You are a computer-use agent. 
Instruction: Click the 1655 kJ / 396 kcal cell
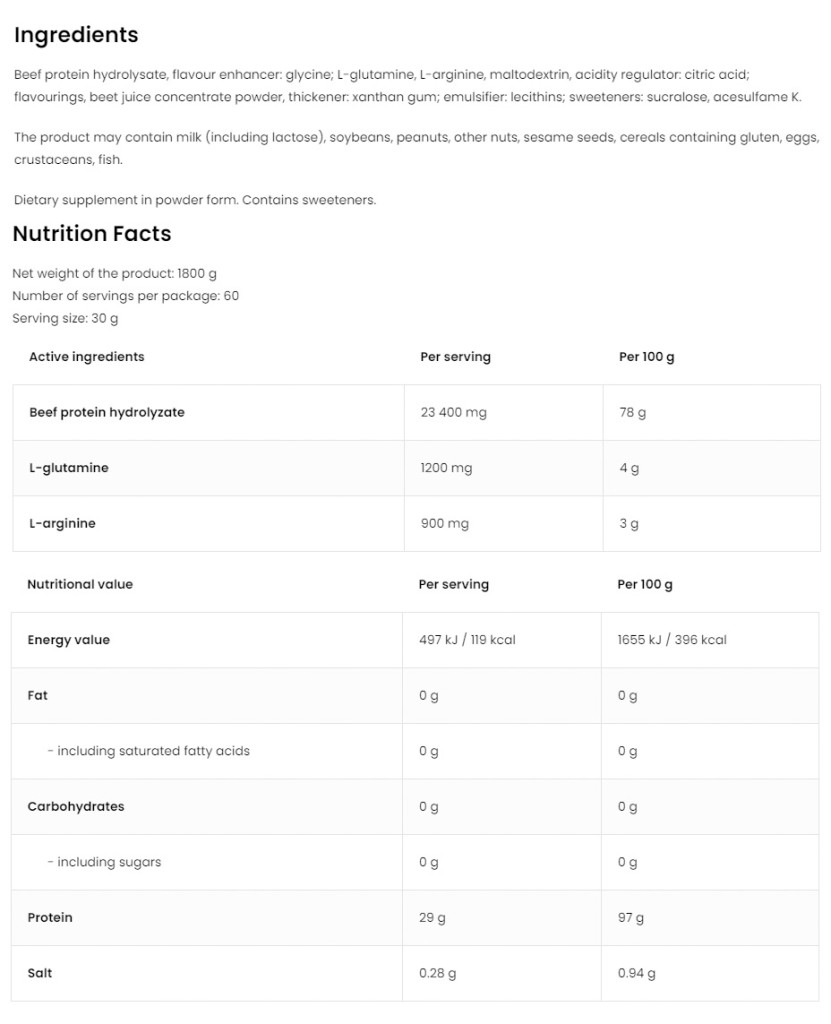click(x=672, y=640)
